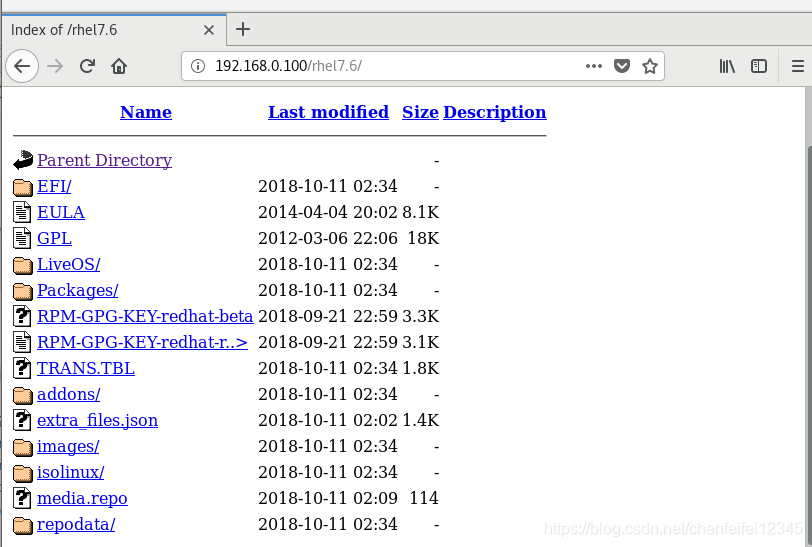Image resolution: width=812 pixels, height=547 pixels.
Task: Click the unknown-file icon beside TRANS.TBL
Action: point(22,368)
